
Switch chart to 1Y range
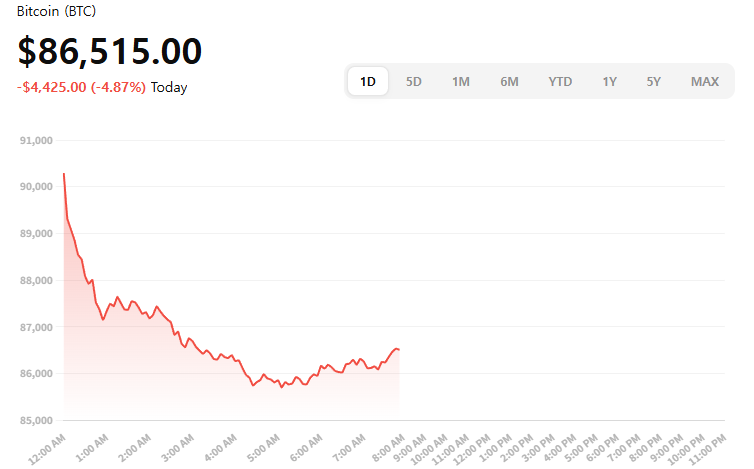tap(609, 82)
